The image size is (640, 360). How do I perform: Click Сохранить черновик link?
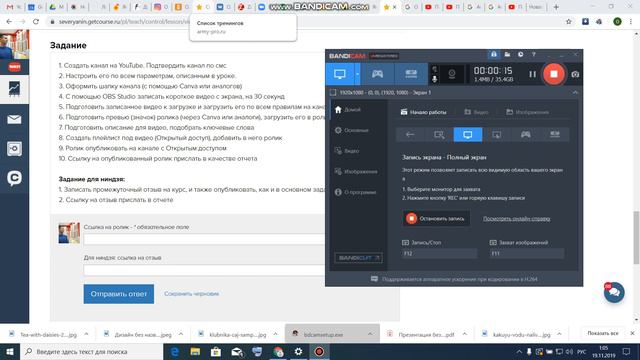191,293
